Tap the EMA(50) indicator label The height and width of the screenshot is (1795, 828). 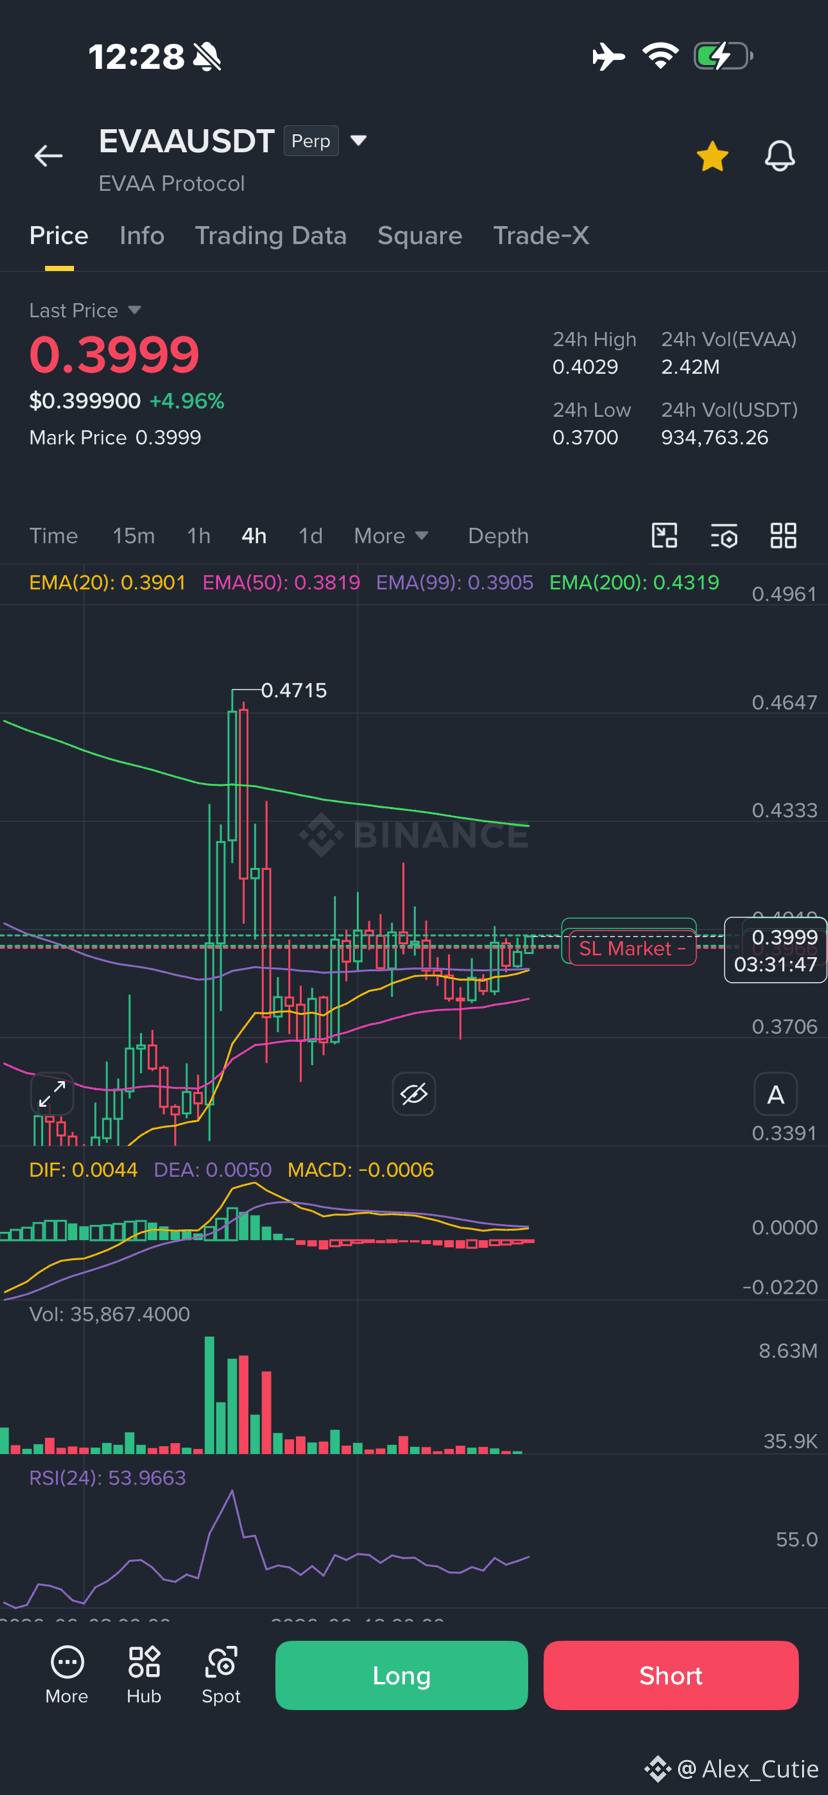click(x=281, y=582)
